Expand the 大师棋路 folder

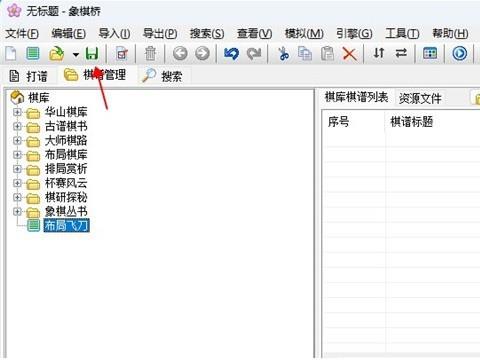tap(17, 141)
